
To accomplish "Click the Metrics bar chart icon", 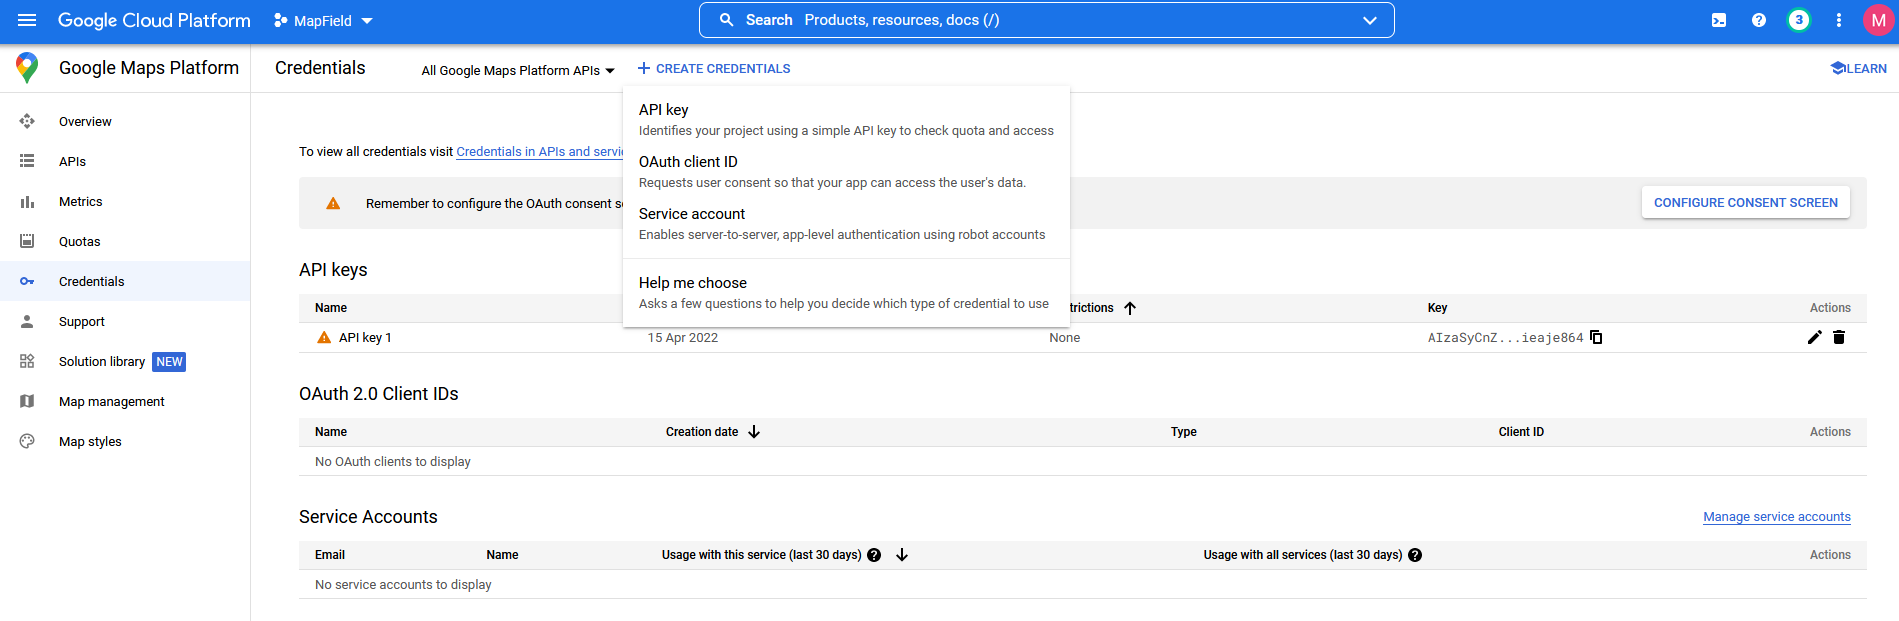I will pyautogui.click(x=27, y=201).
